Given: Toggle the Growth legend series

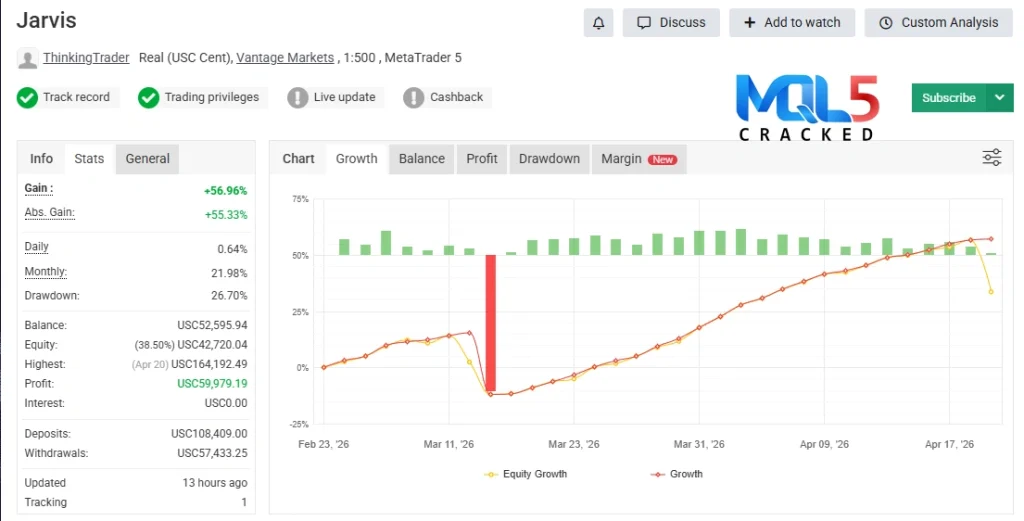Looking at the screenshot, I should tap(677, 474).
